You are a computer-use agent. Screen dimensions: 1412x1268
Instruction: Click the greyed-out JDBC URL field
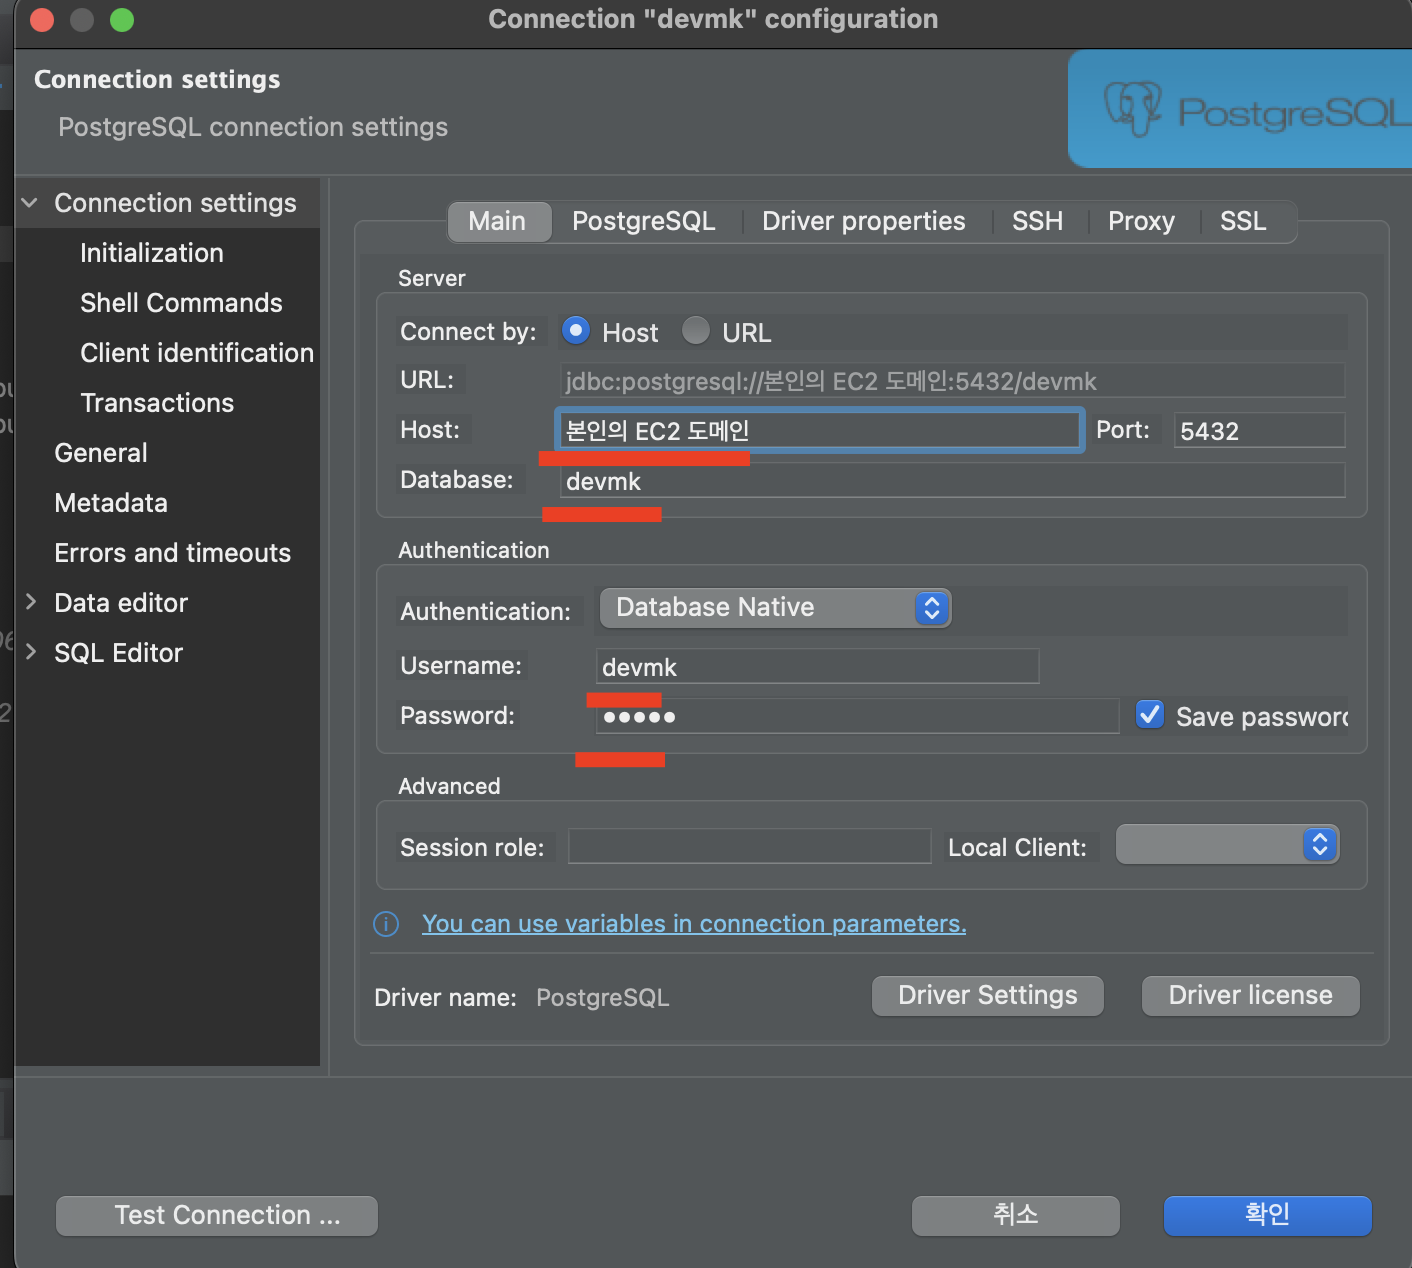tap(952, 380)
